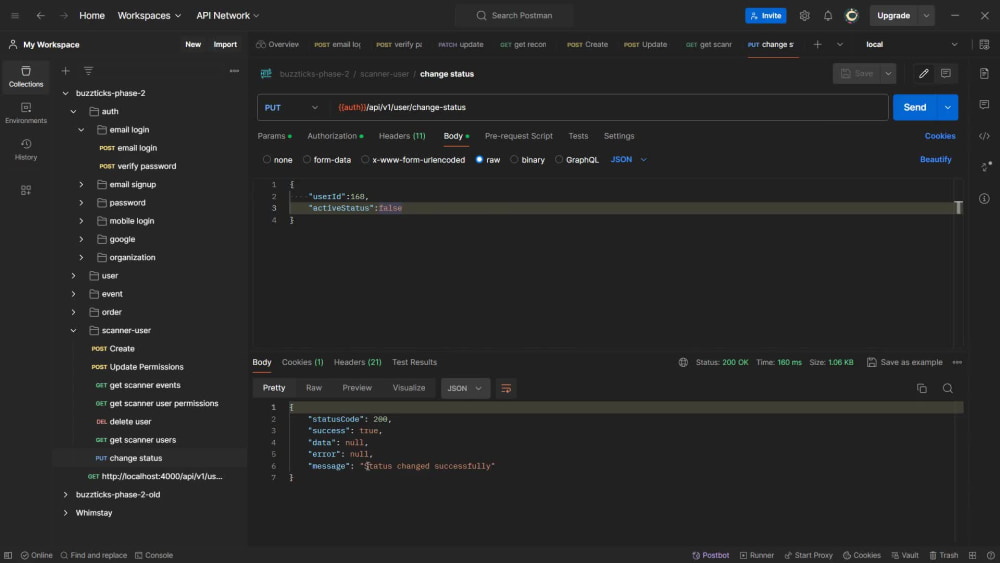Search within response icon

pos(948,388)
